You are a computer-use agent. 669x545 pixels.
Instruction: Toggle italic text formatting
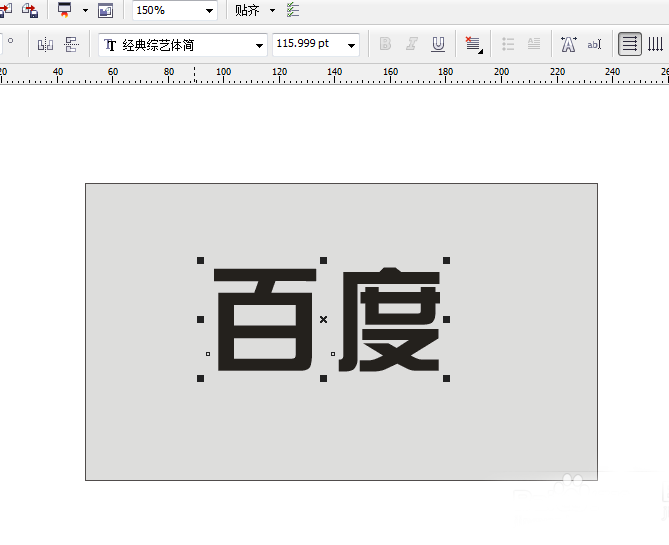pos(412,44)
